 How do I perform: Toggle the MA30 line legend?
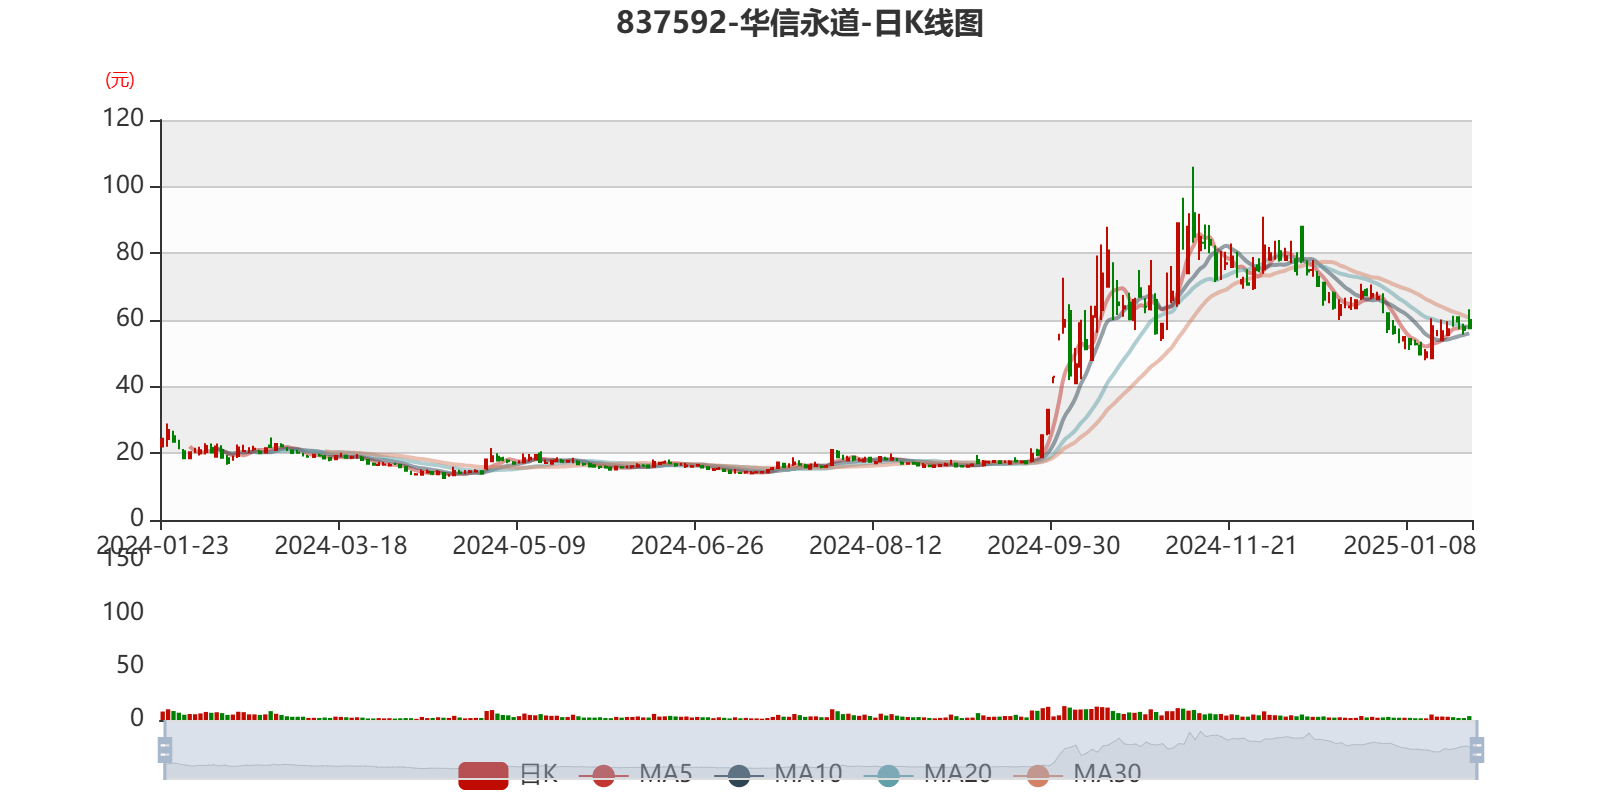click(1077, 774)
